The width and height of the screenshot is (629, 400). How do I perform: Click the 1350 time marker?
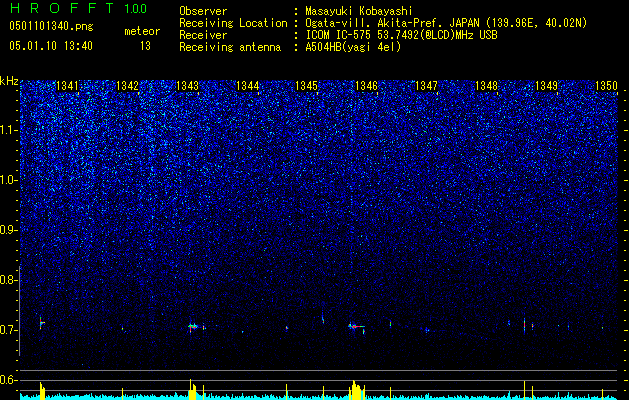pyautogui.click(x=606, y=86)
